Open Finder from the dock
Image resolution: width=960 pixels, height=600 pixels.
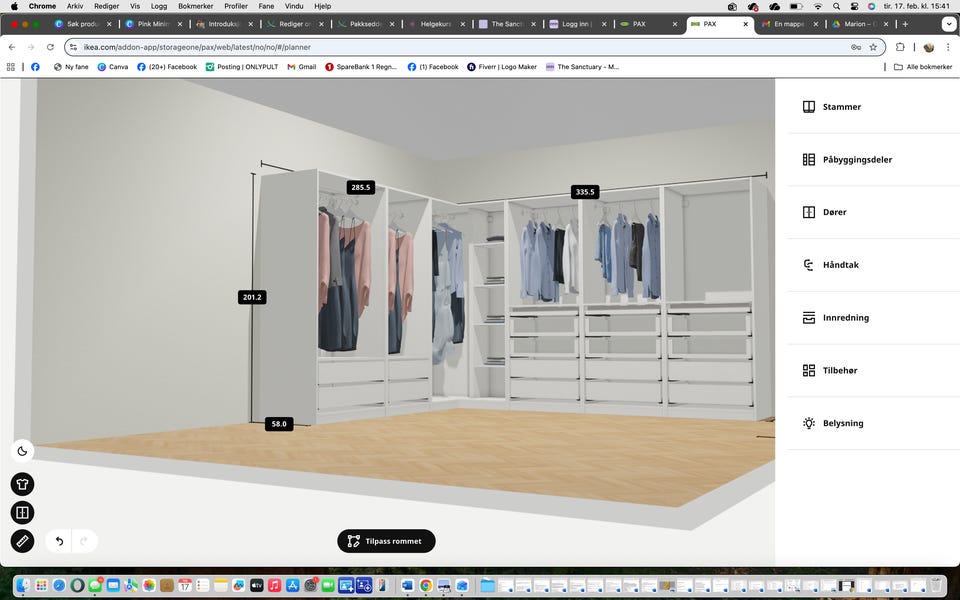point(23,585)
